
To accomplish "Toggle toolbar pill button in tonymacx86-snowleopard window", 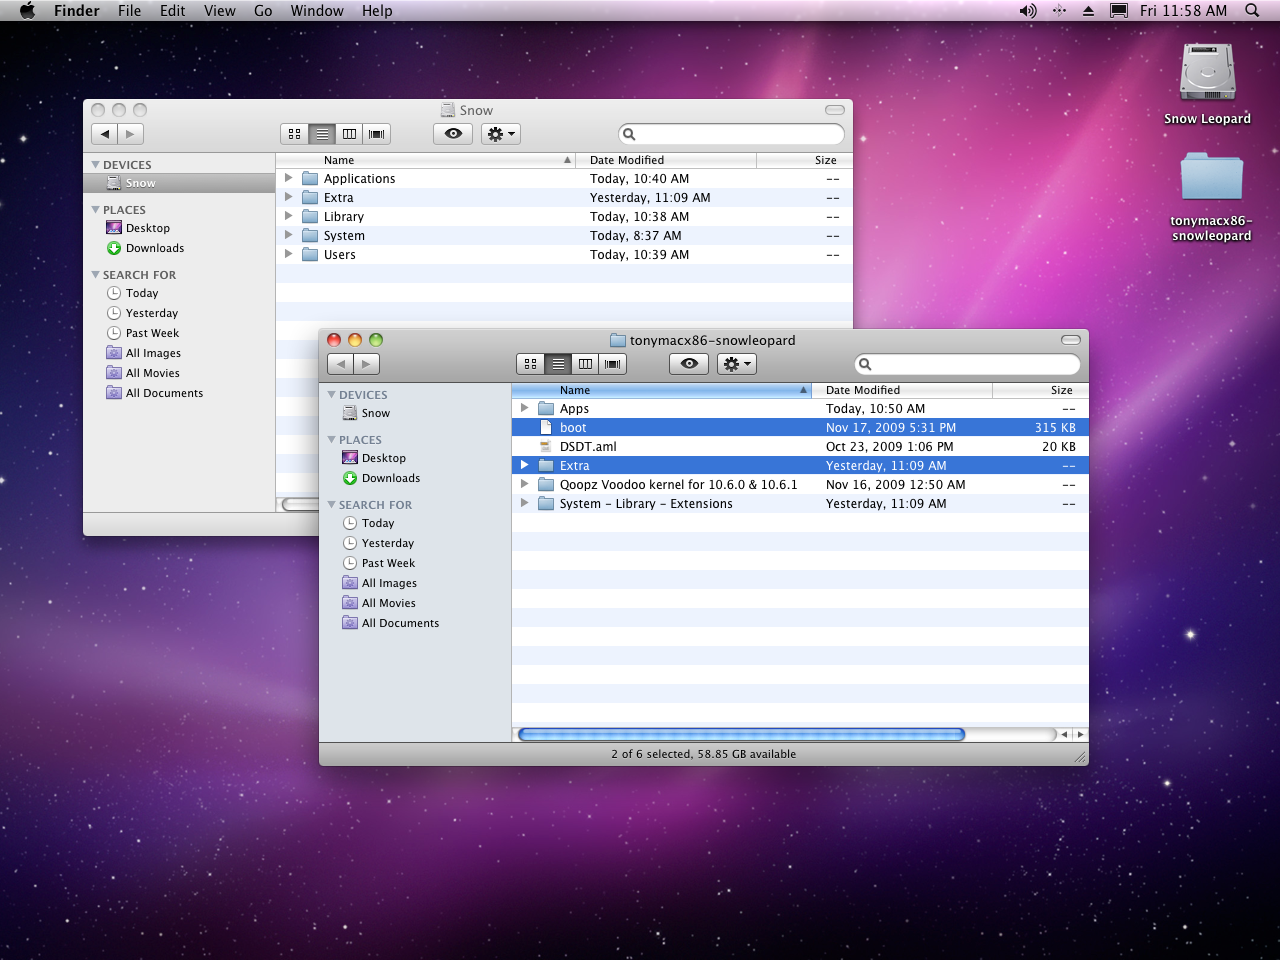I will tap(1071, 340).
